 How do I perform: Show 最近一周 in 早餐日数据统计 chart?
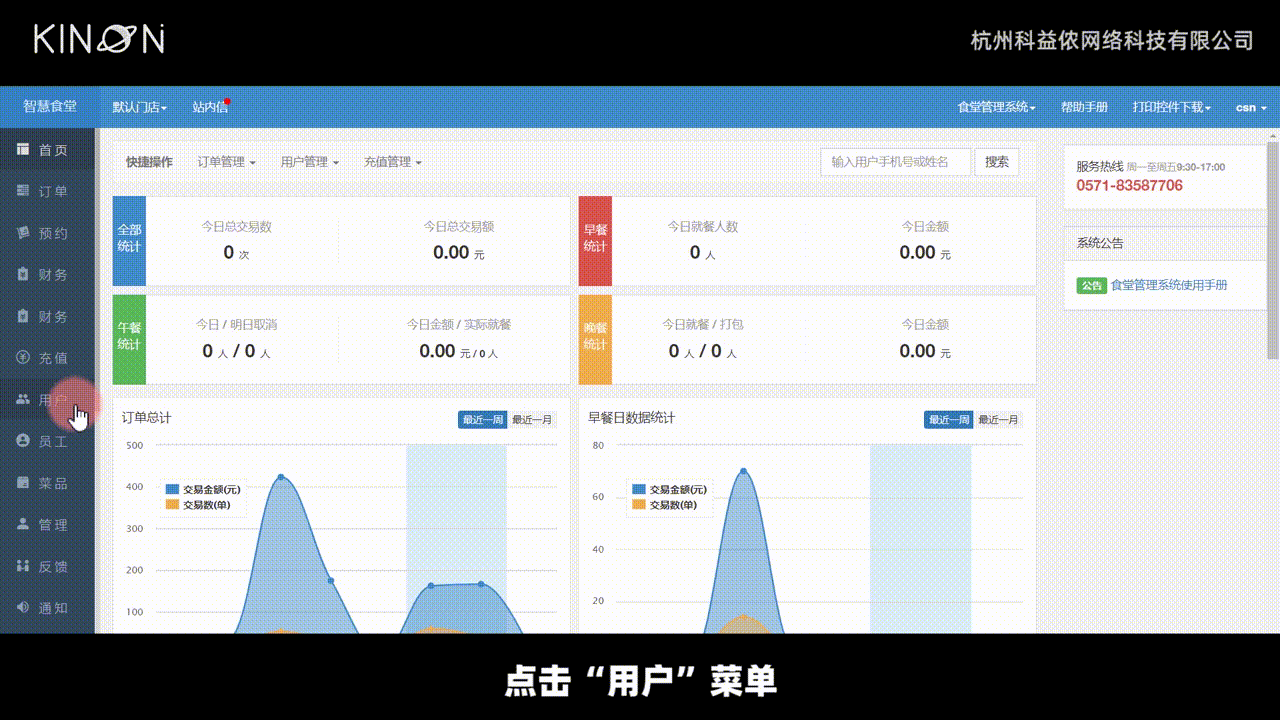(948, 420)
